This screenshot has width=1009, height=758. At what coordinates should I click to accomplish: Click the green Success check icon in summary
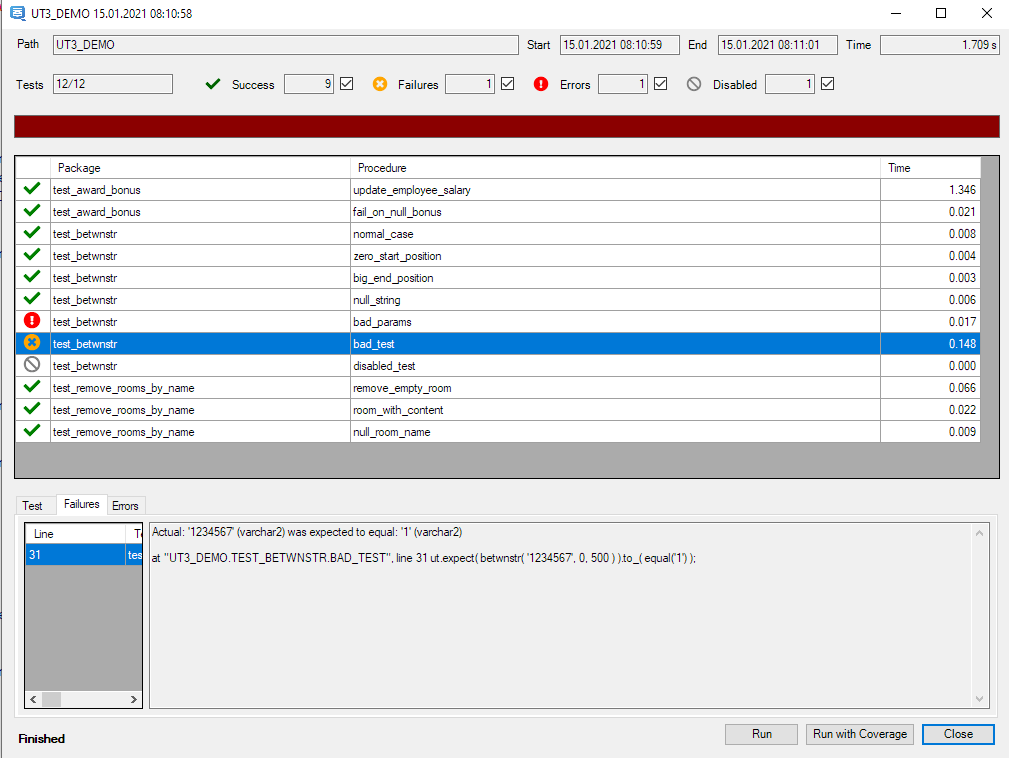[213, 84]
